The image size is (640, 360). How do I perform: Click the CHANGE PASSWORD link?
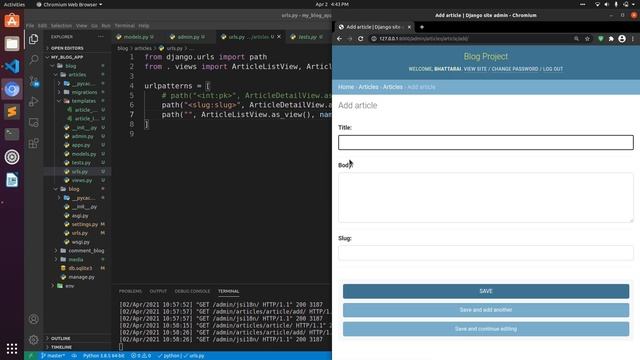pyautogui.click(x=515, y=69)
